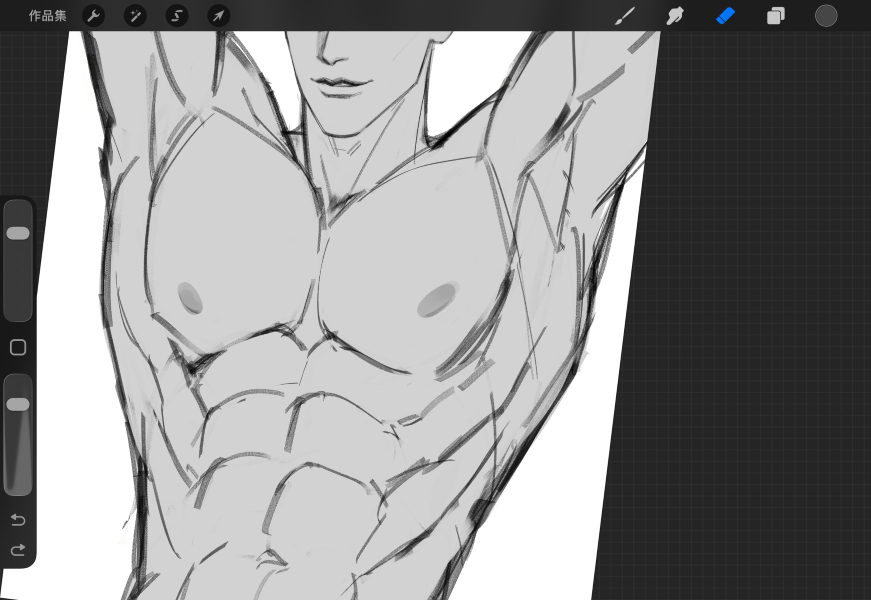Click the brush opacity slider handle

(18, 404)
